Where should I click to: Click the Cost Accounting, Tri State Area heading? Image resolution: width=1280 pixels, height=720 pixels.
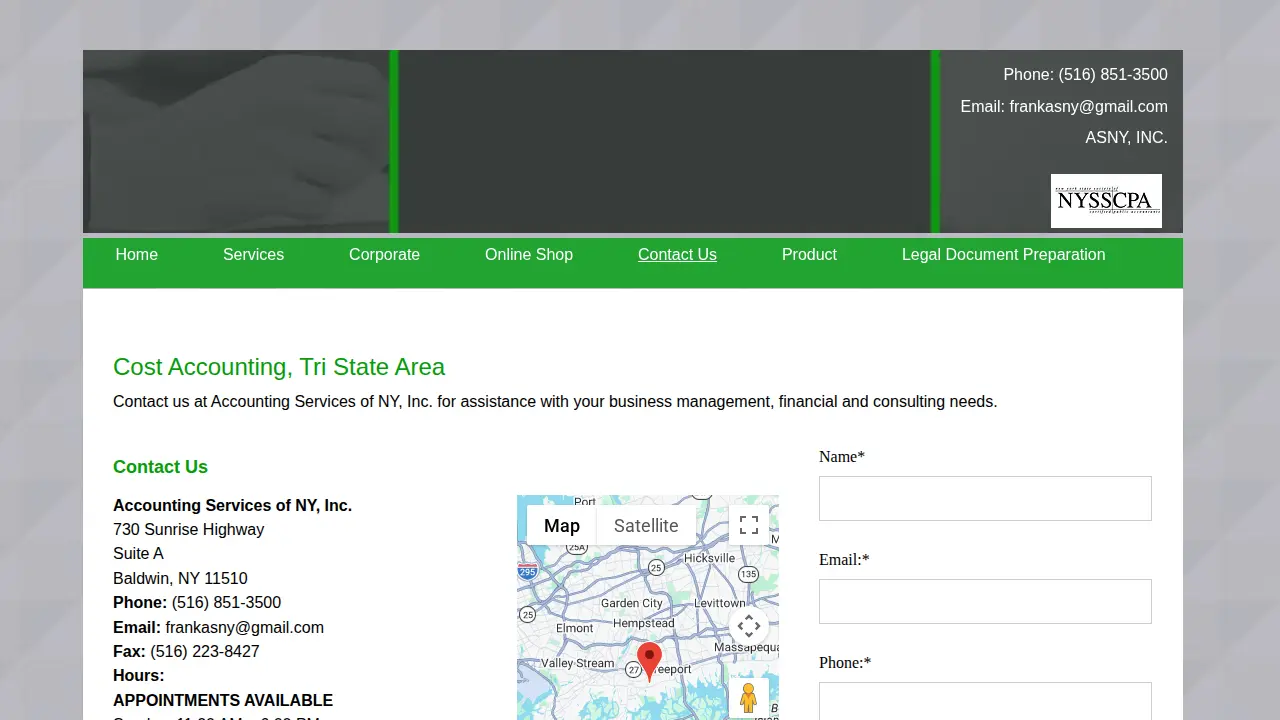tap(279, 367)
